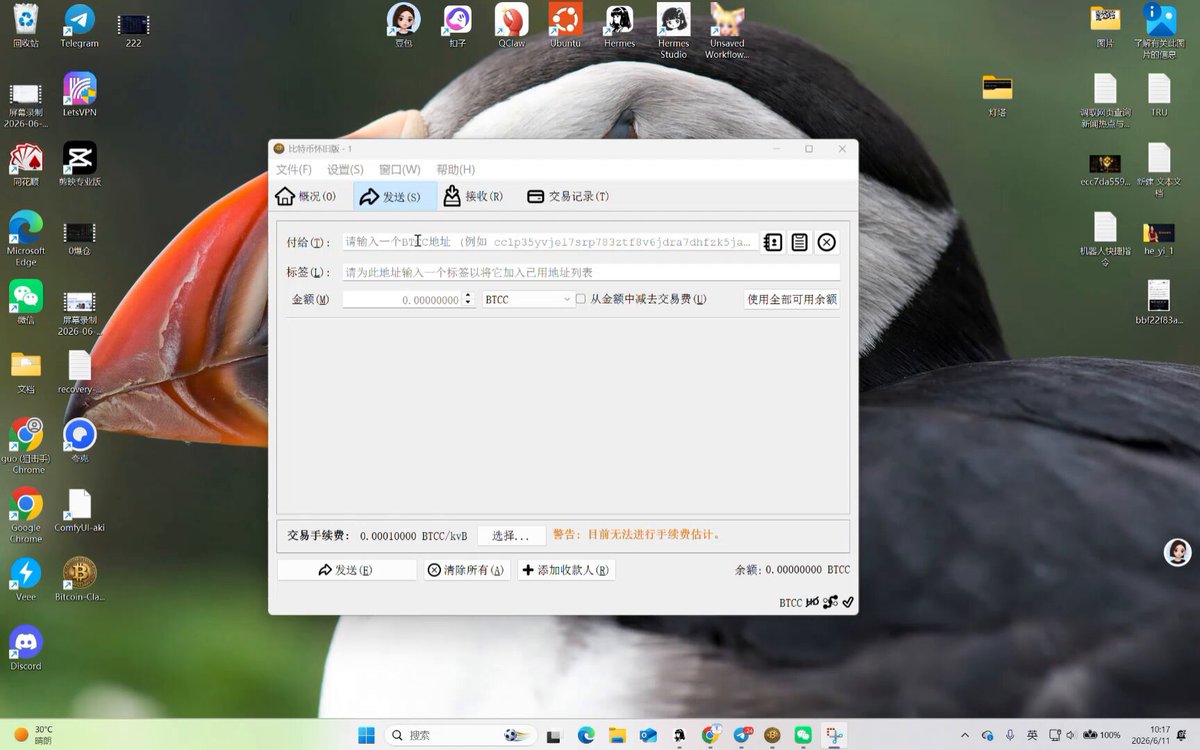Click the 使用全部可用余额 button
Screen dimensions: 1200x750
pos(792,299)
